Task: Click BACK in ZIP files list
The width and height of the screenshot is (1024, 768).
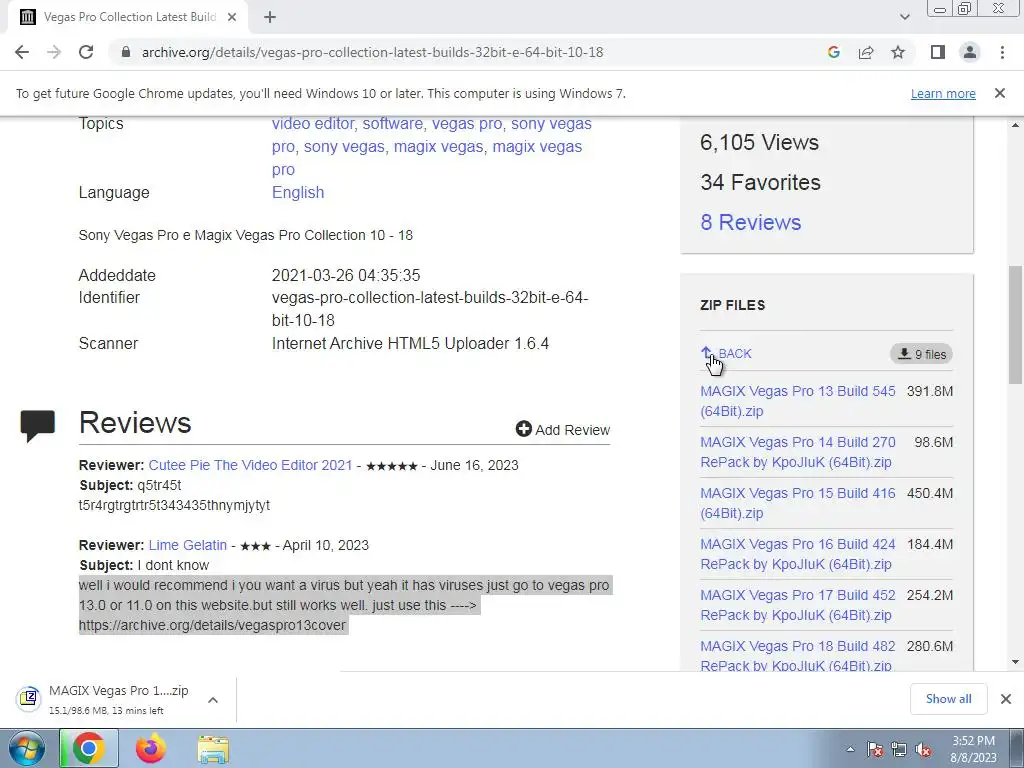Action: click(x=726, y=353)
